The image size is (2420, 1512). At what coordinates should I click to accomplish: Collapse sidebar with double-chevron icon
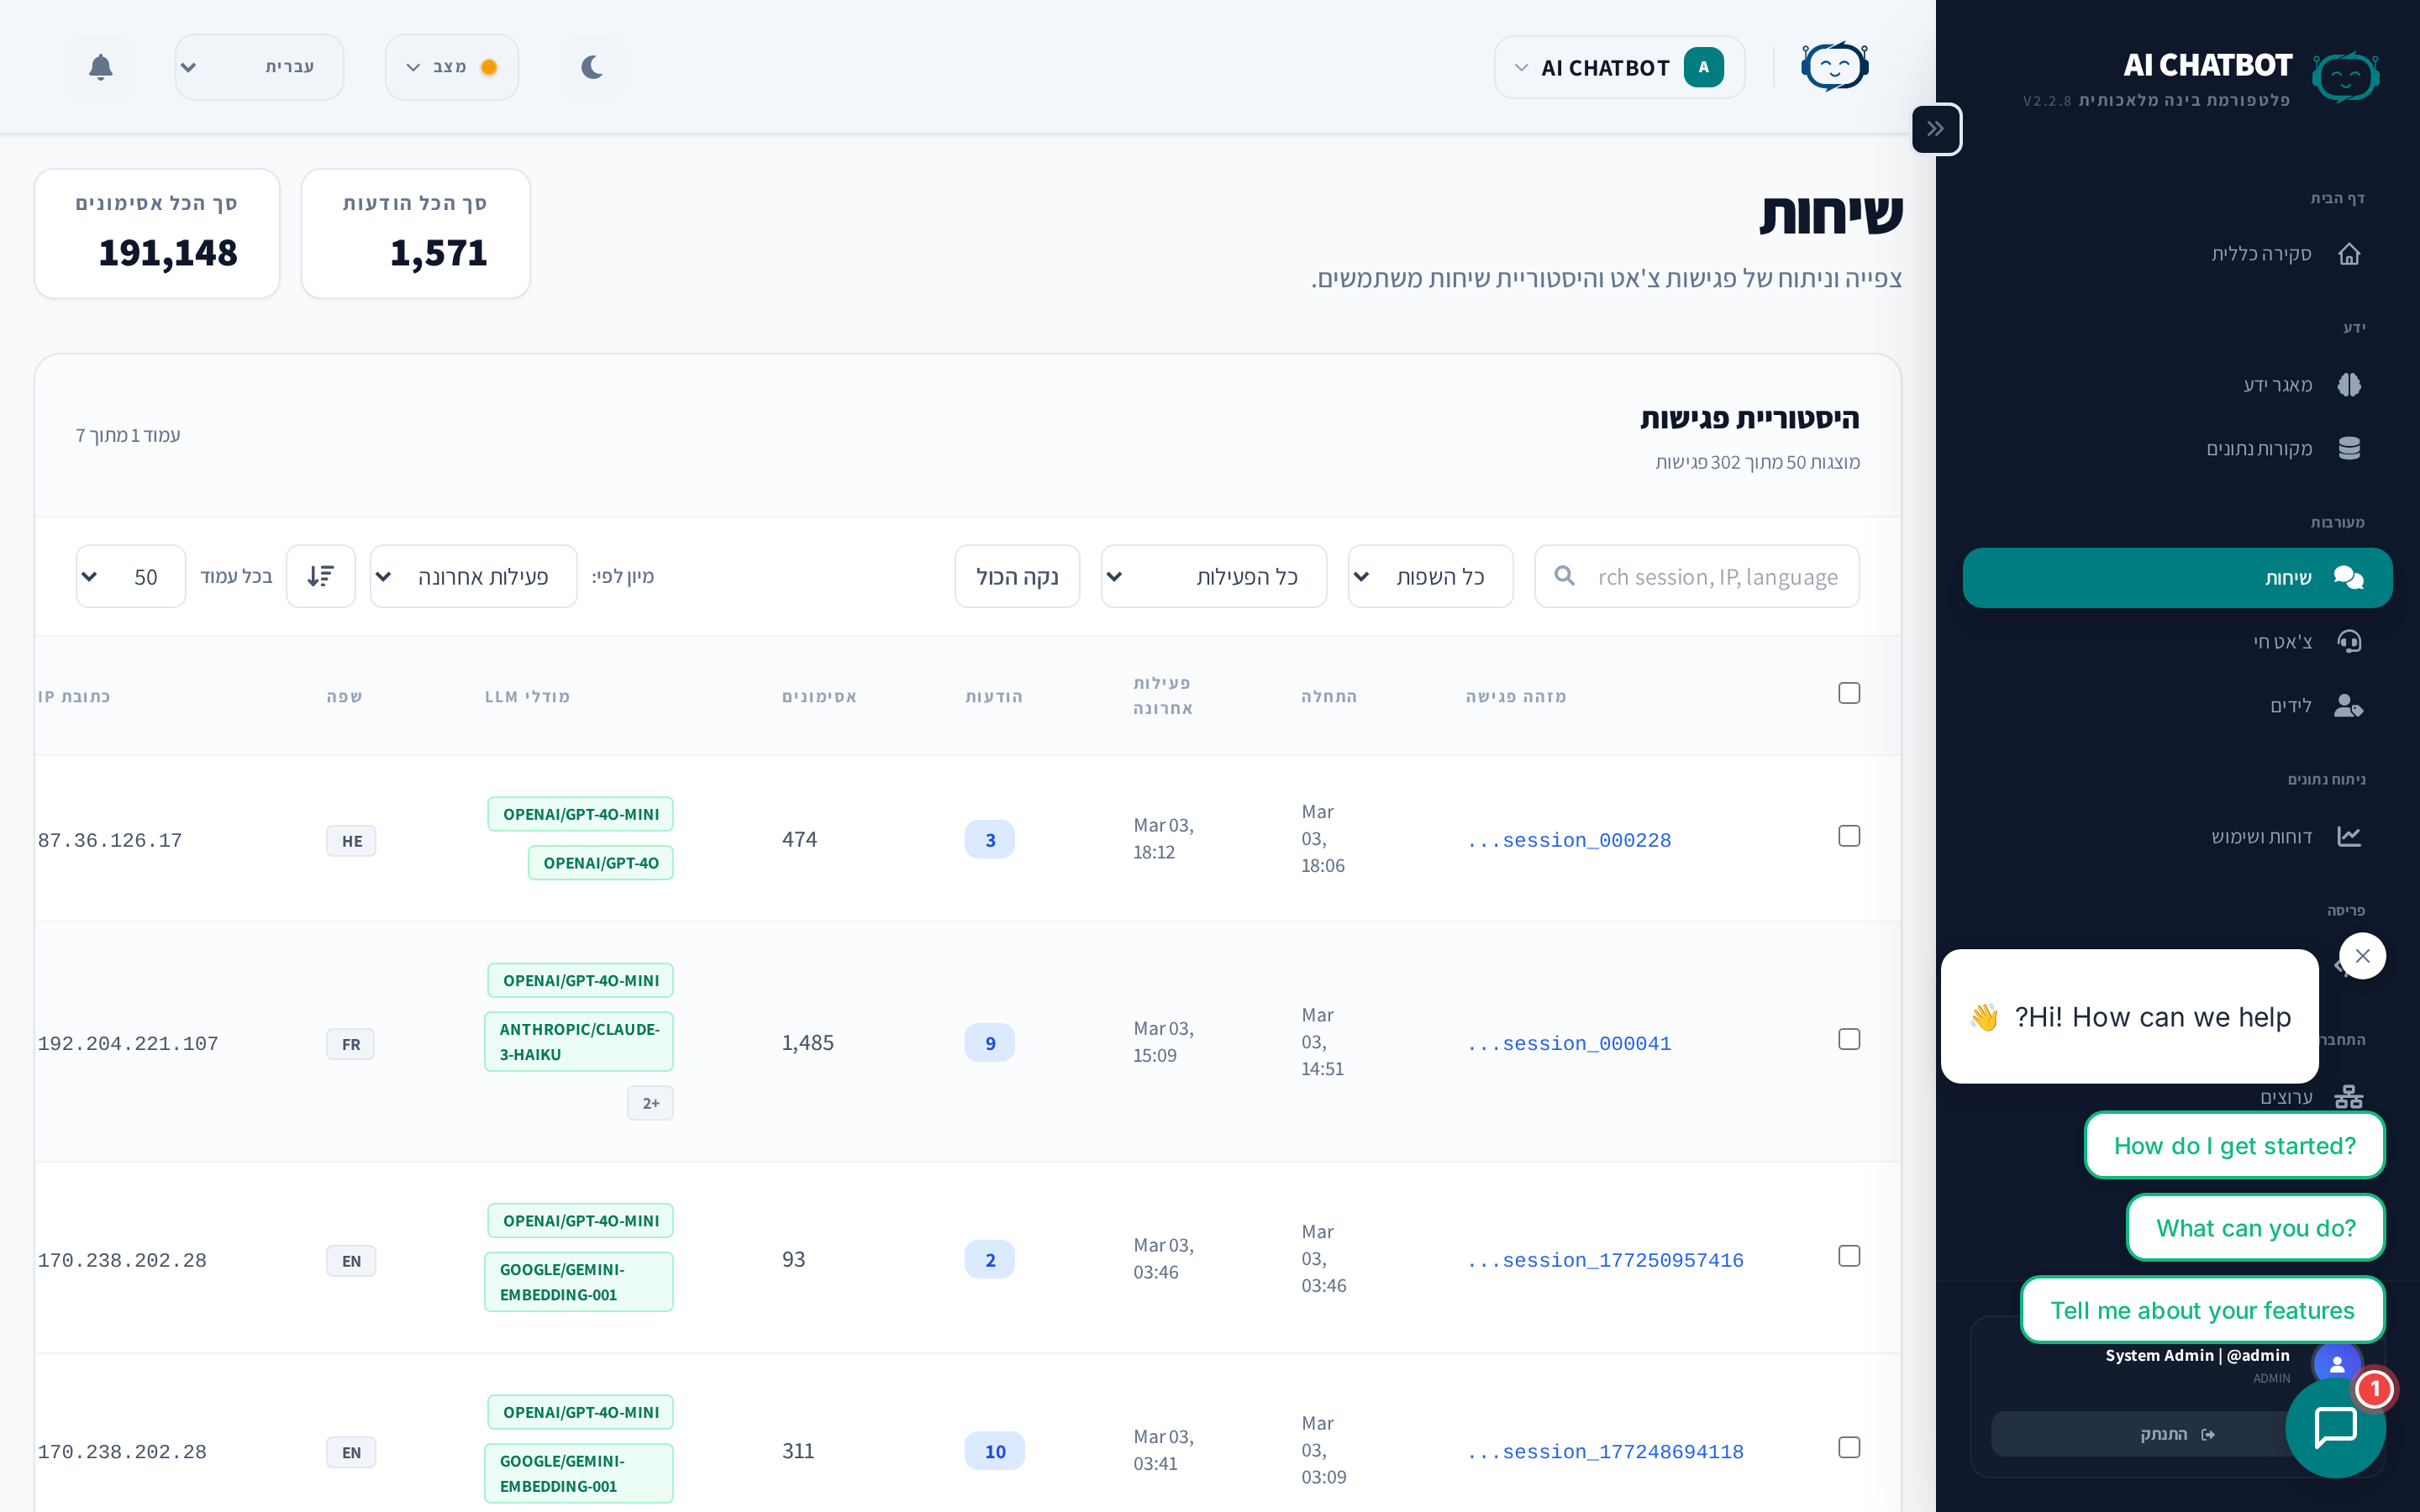[x=1936, y=129]
